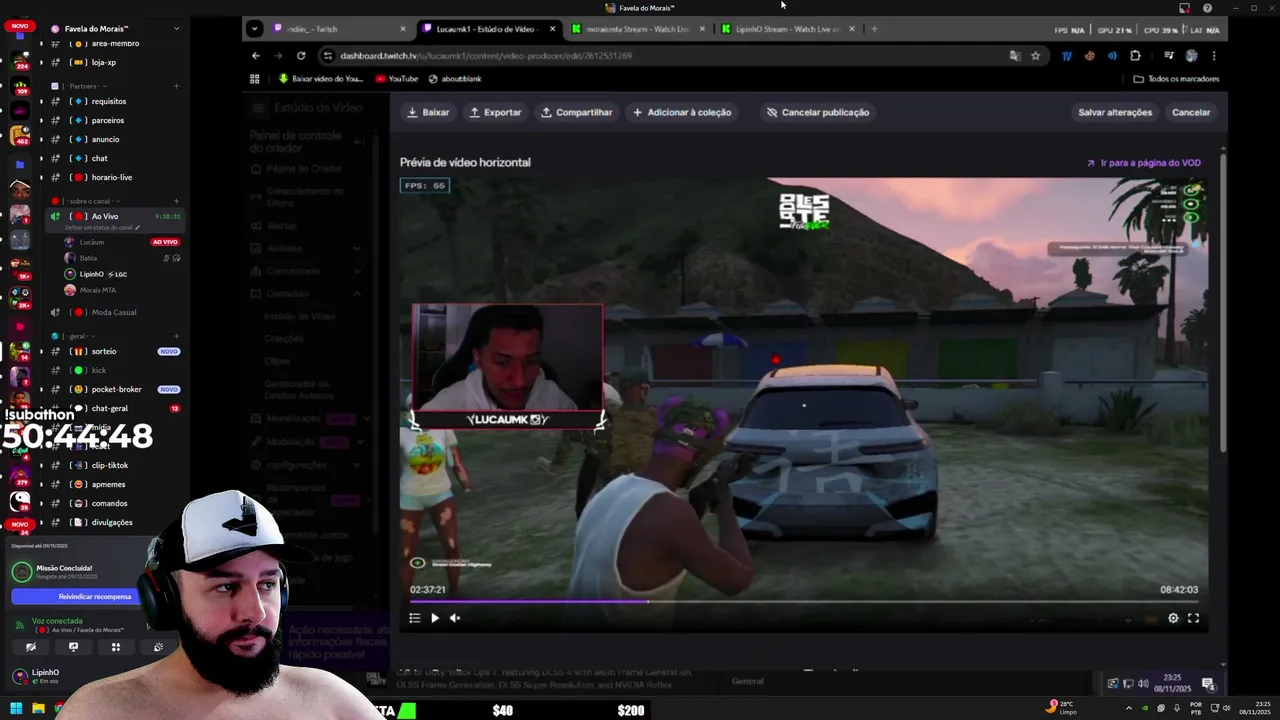Open the comandos channel in Discord
Screen dimensions: 1280x720
pos(110,503)
